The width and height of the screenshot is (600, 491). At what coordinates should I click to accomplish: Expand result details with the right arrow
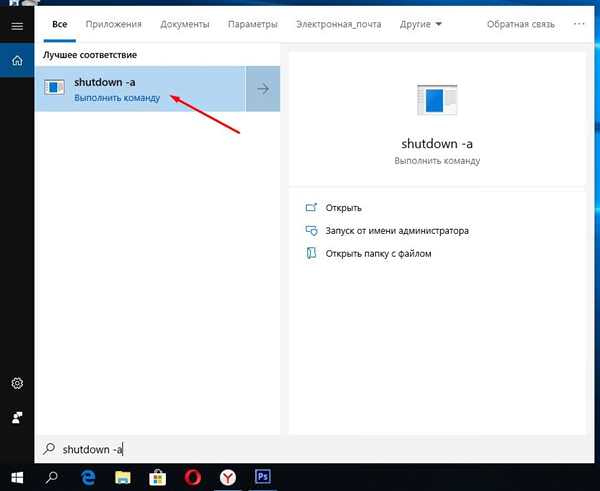[263, 89]
